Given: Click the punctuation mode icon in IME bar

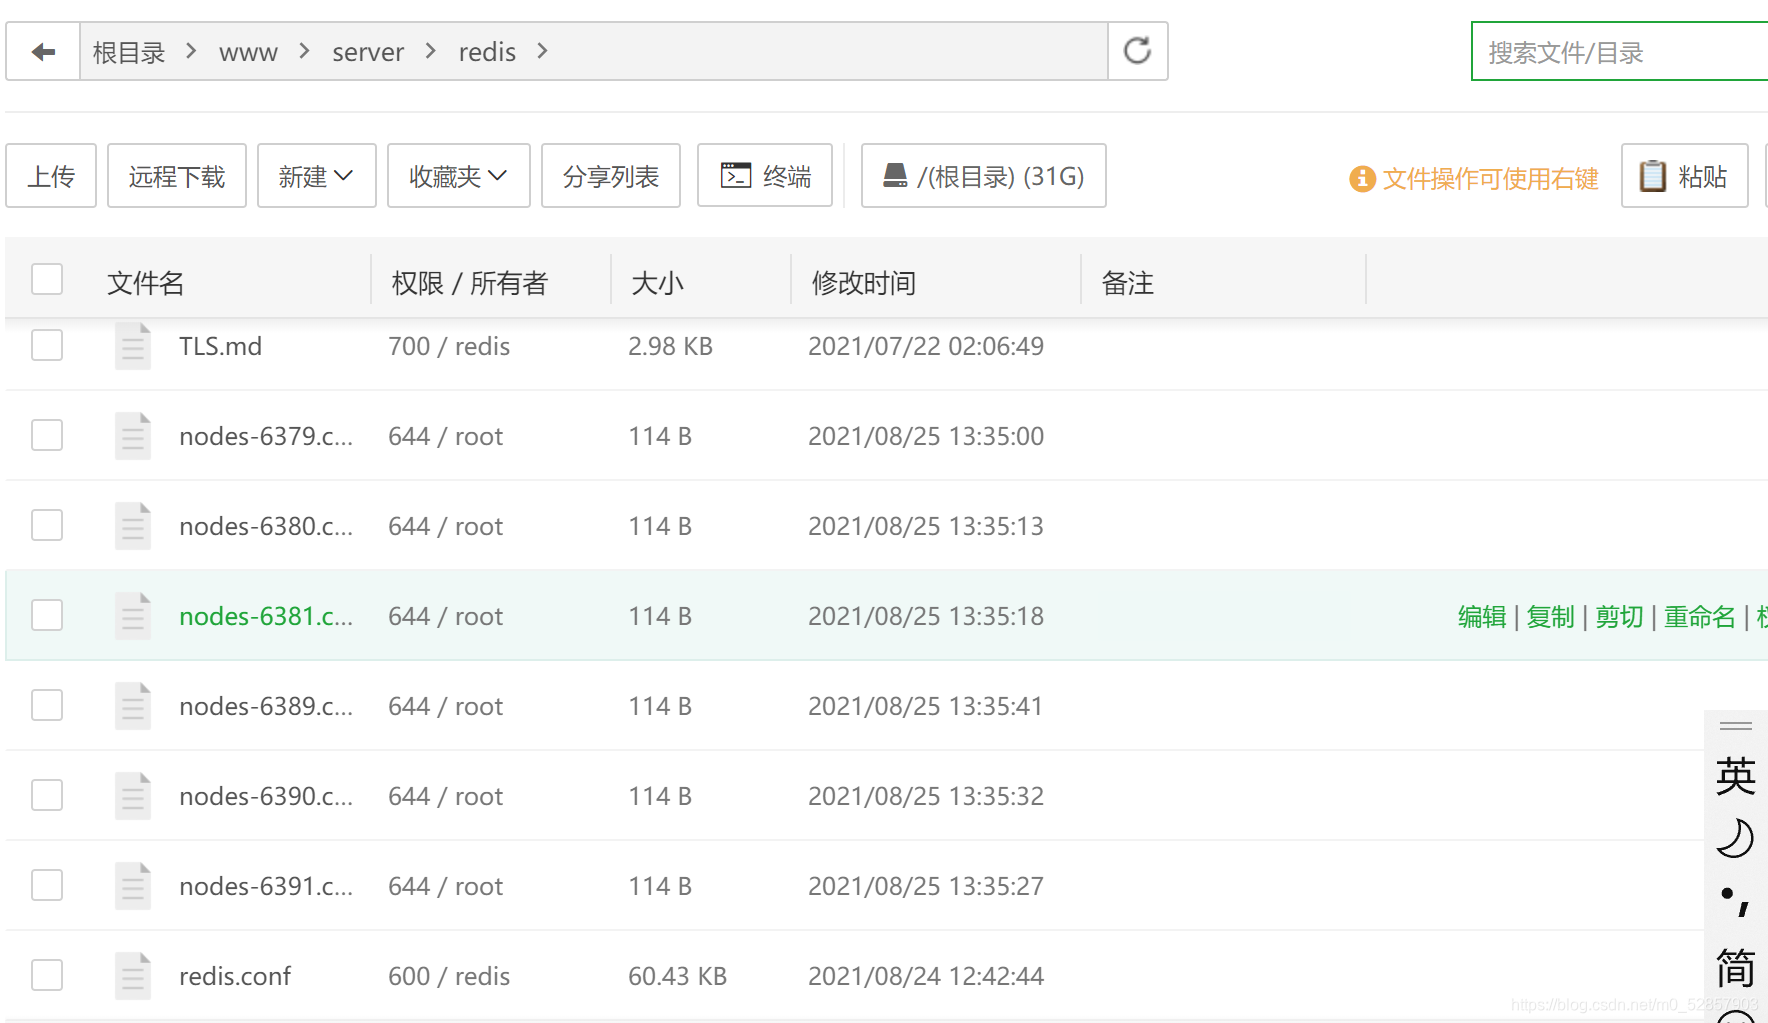Looking at the screenshot, I should click(x=1736, y=902).
